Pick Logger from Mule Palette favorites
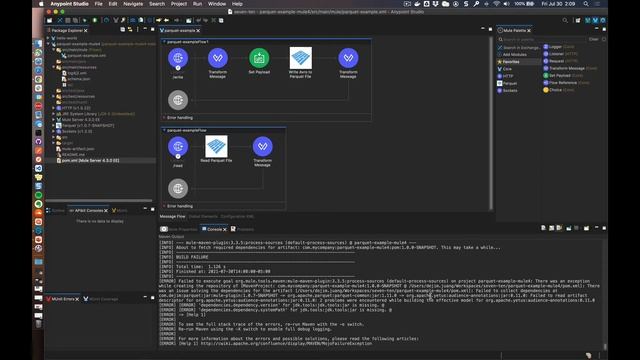The width and height of the screenshot is (640, 360). 558,47
